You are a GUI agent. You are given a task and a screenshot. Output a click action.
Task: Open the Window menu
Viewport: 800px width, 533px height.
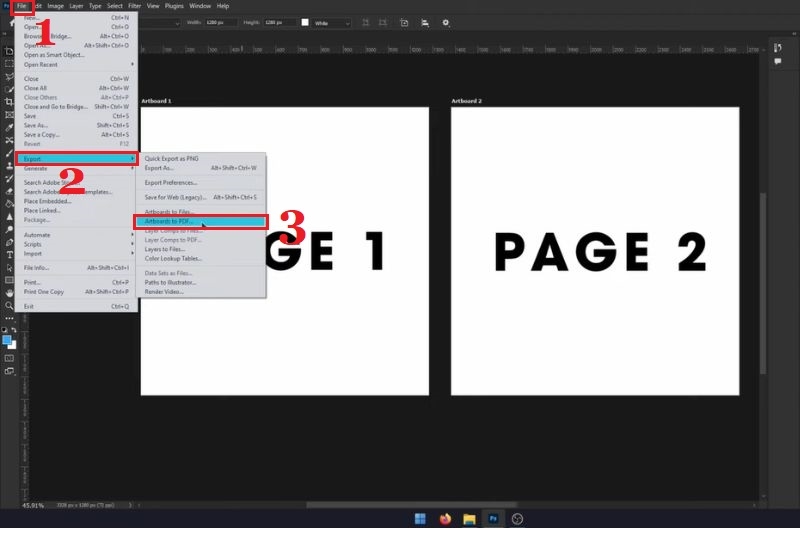click(x=200, y=6)
